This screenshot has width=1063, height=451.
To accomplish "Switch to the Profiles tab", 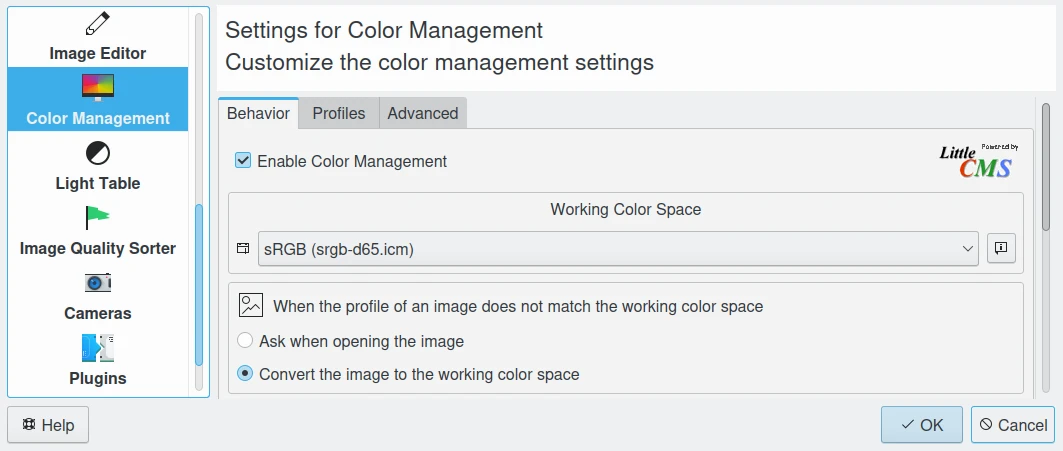I will [x=338, y=114].
